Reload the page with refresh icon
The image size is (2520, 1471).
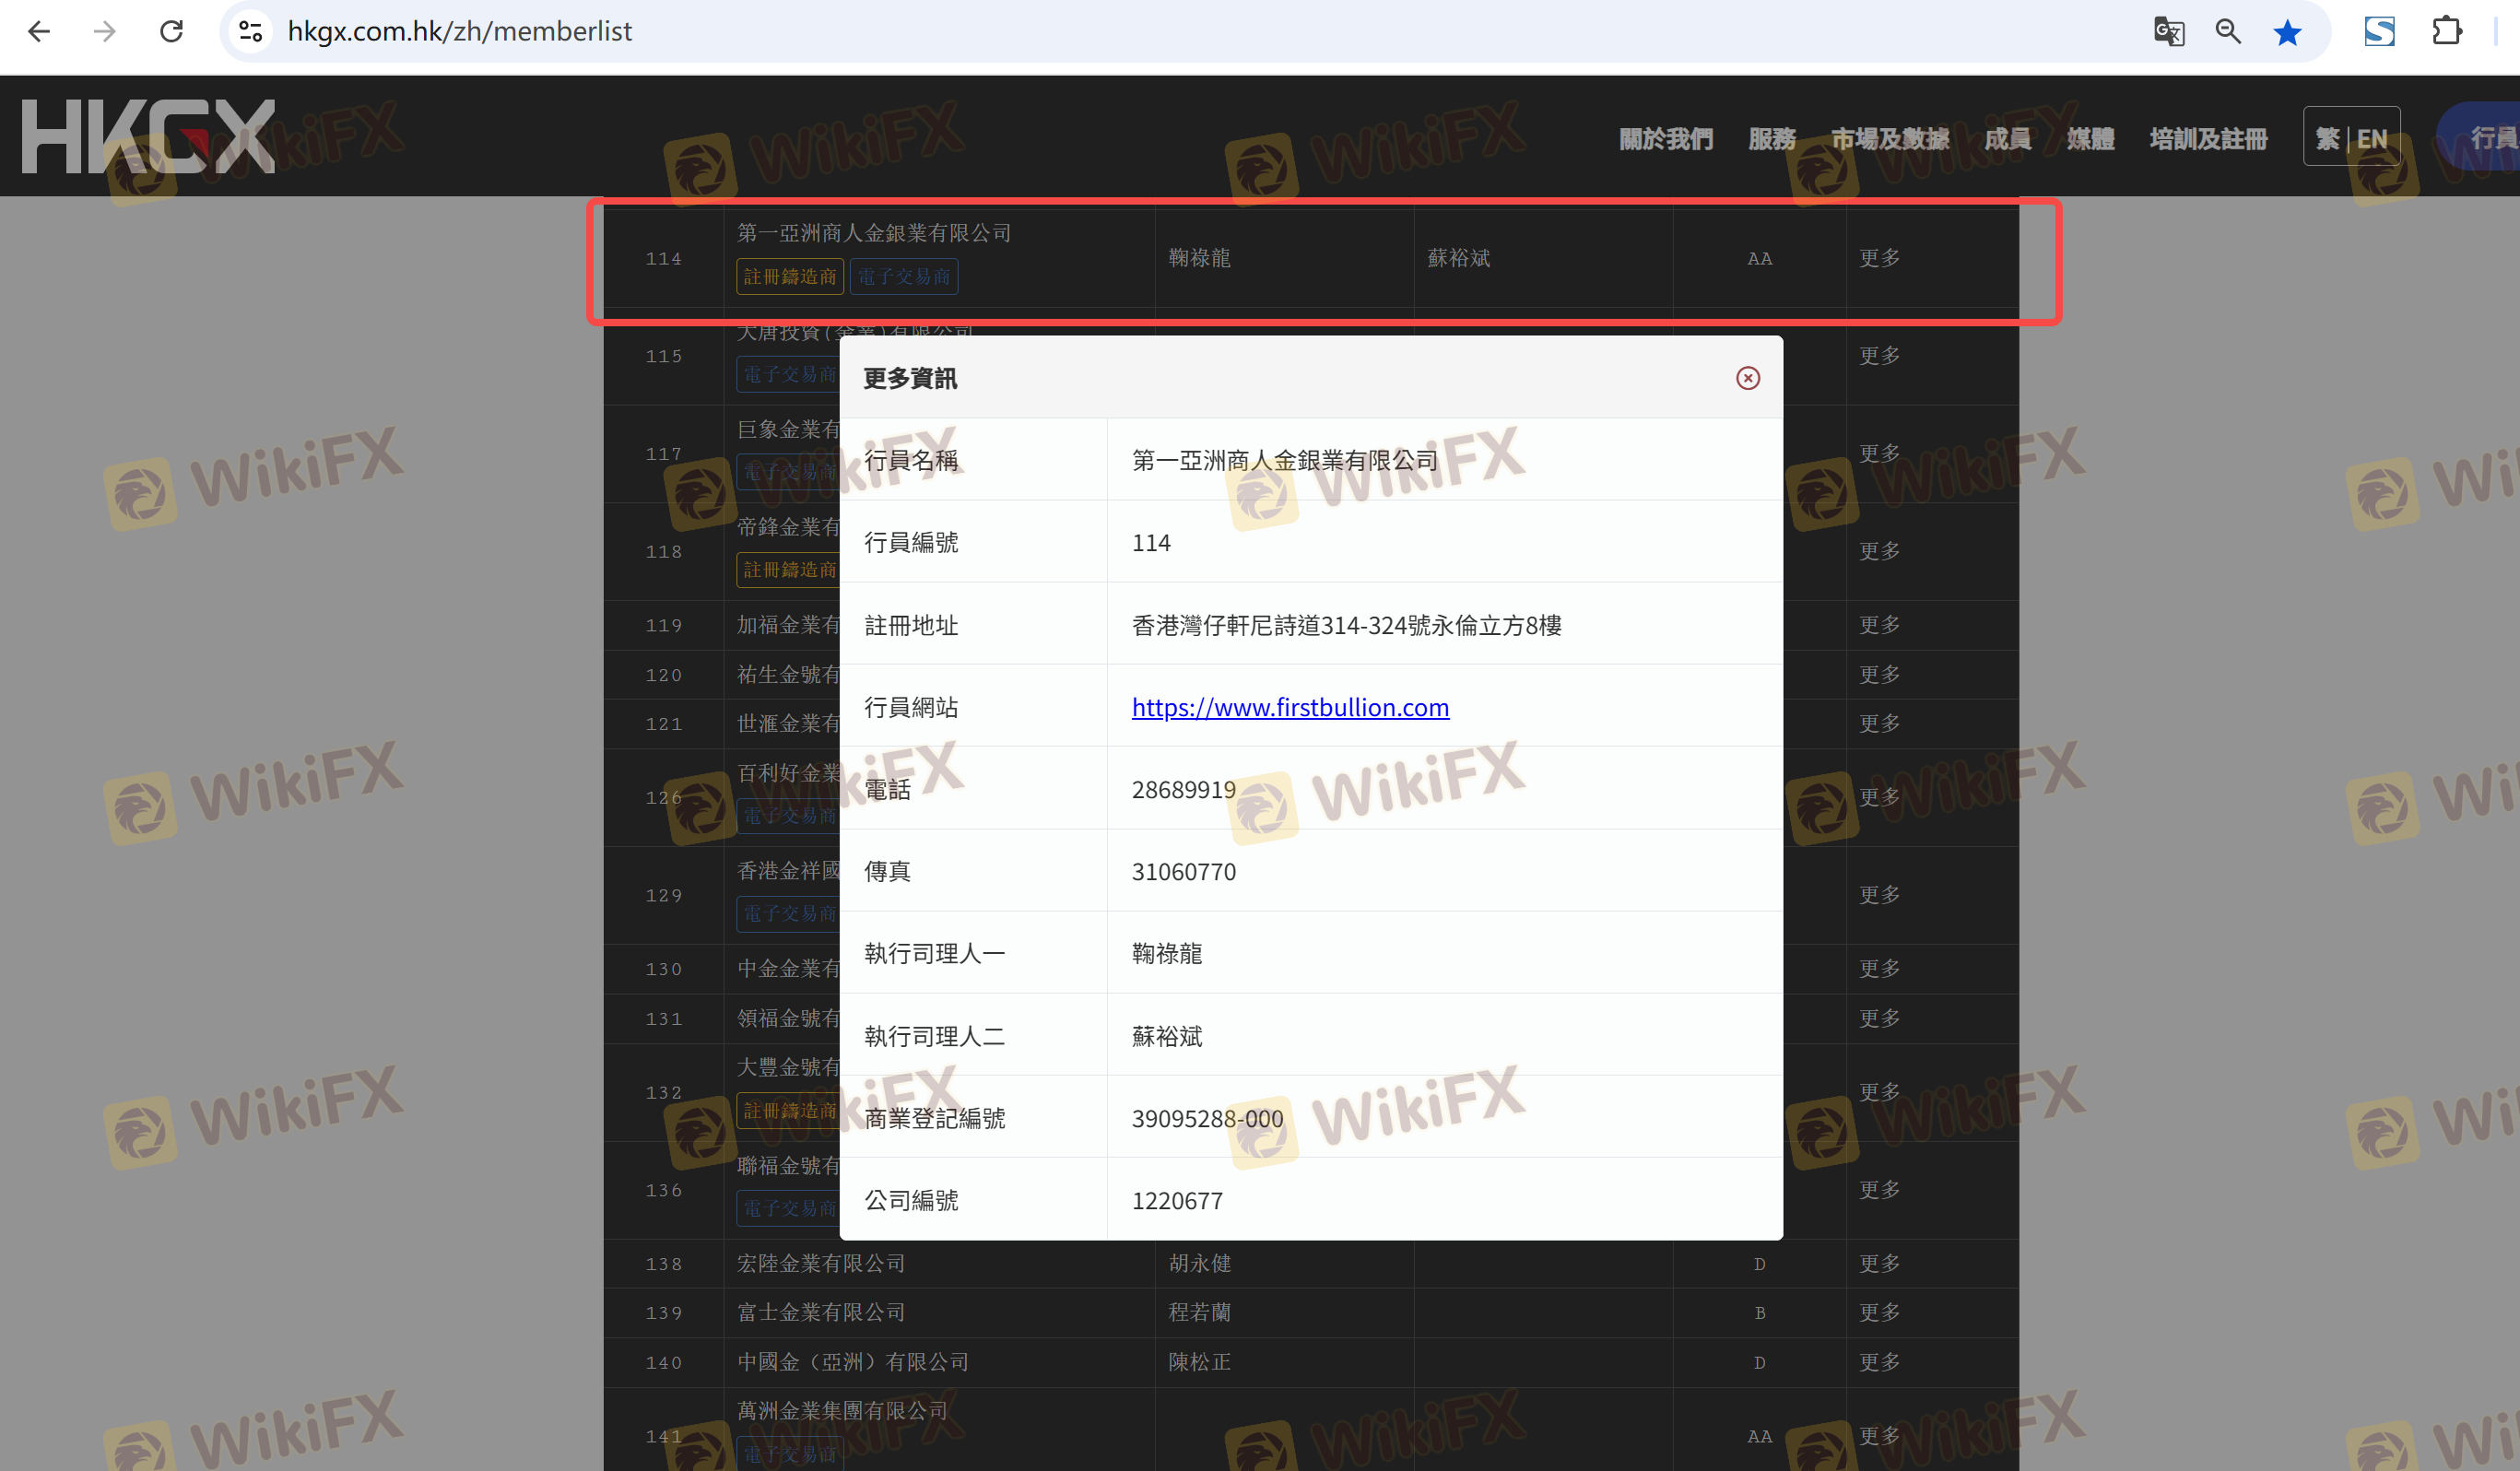[x=172, y=31]
